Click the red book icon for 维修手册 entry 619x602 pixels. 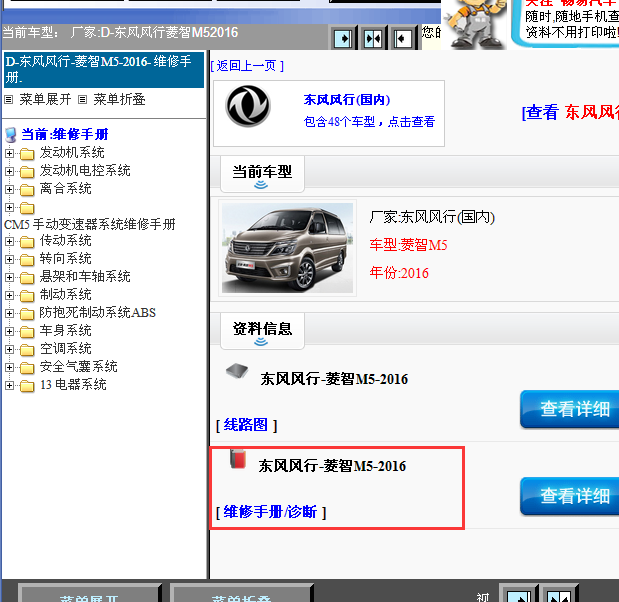[238, 459]
